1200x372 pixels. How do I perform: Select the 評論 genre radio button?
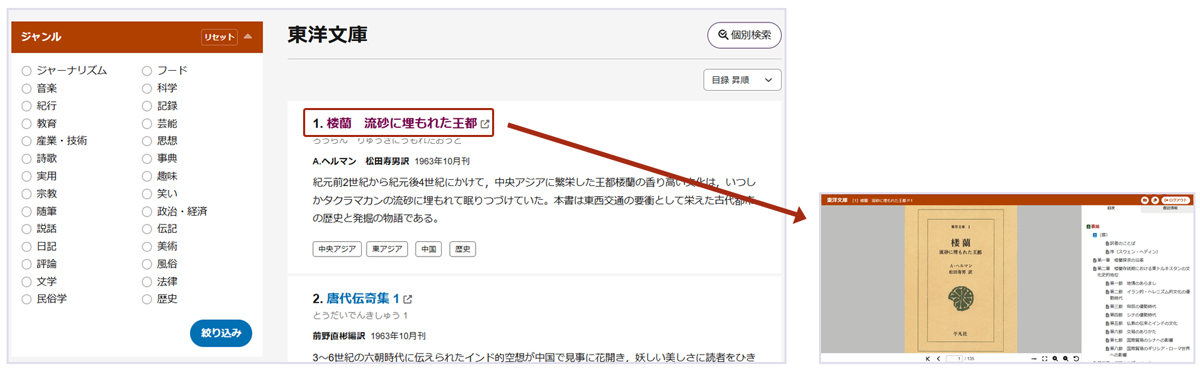(27, 263)
